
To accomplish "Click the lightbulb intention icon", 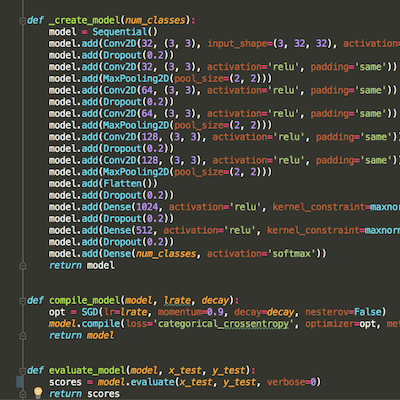I will pos(38,393).
